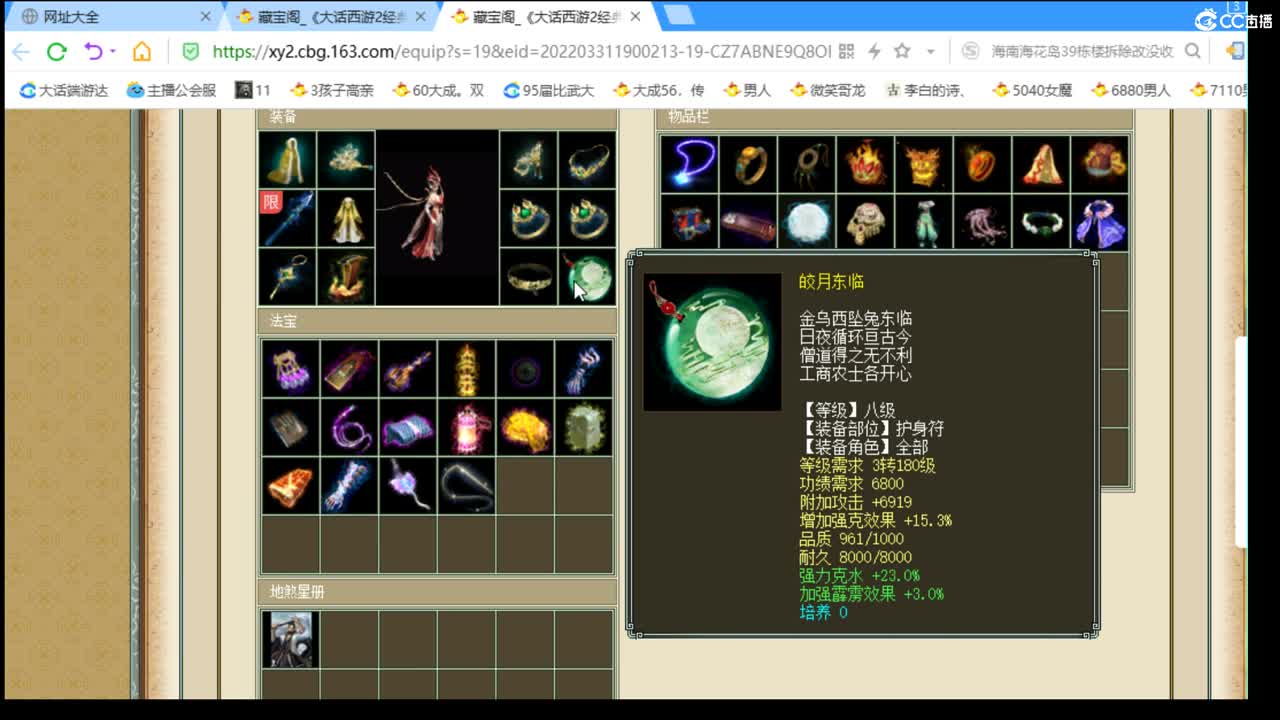Open the 大话端游达 bookmark
Image resolution: width=1280 pixels, height=720 pixels.
pos(64,90)
